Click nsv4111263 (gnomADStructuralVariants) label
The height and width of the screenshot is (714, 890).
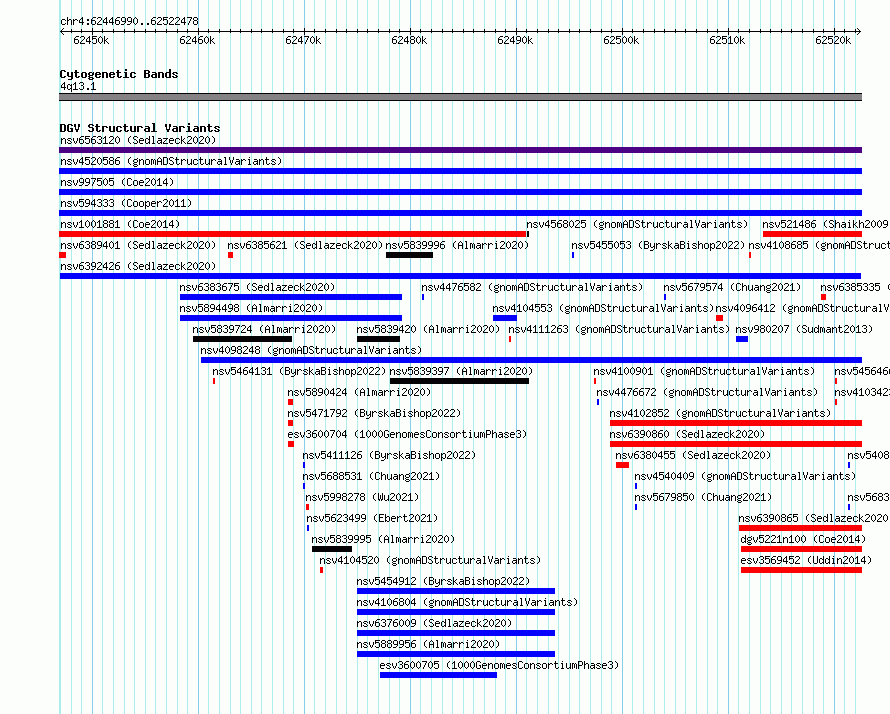(x=619, y=329)
